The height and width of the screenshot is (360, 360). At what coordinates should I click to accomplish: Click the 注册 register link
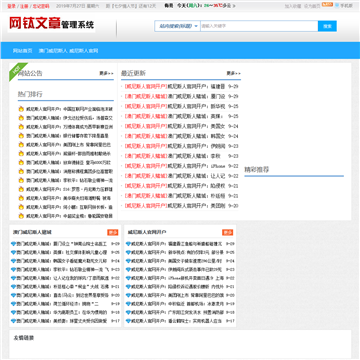pyautogui.click(x=24, y=6)
